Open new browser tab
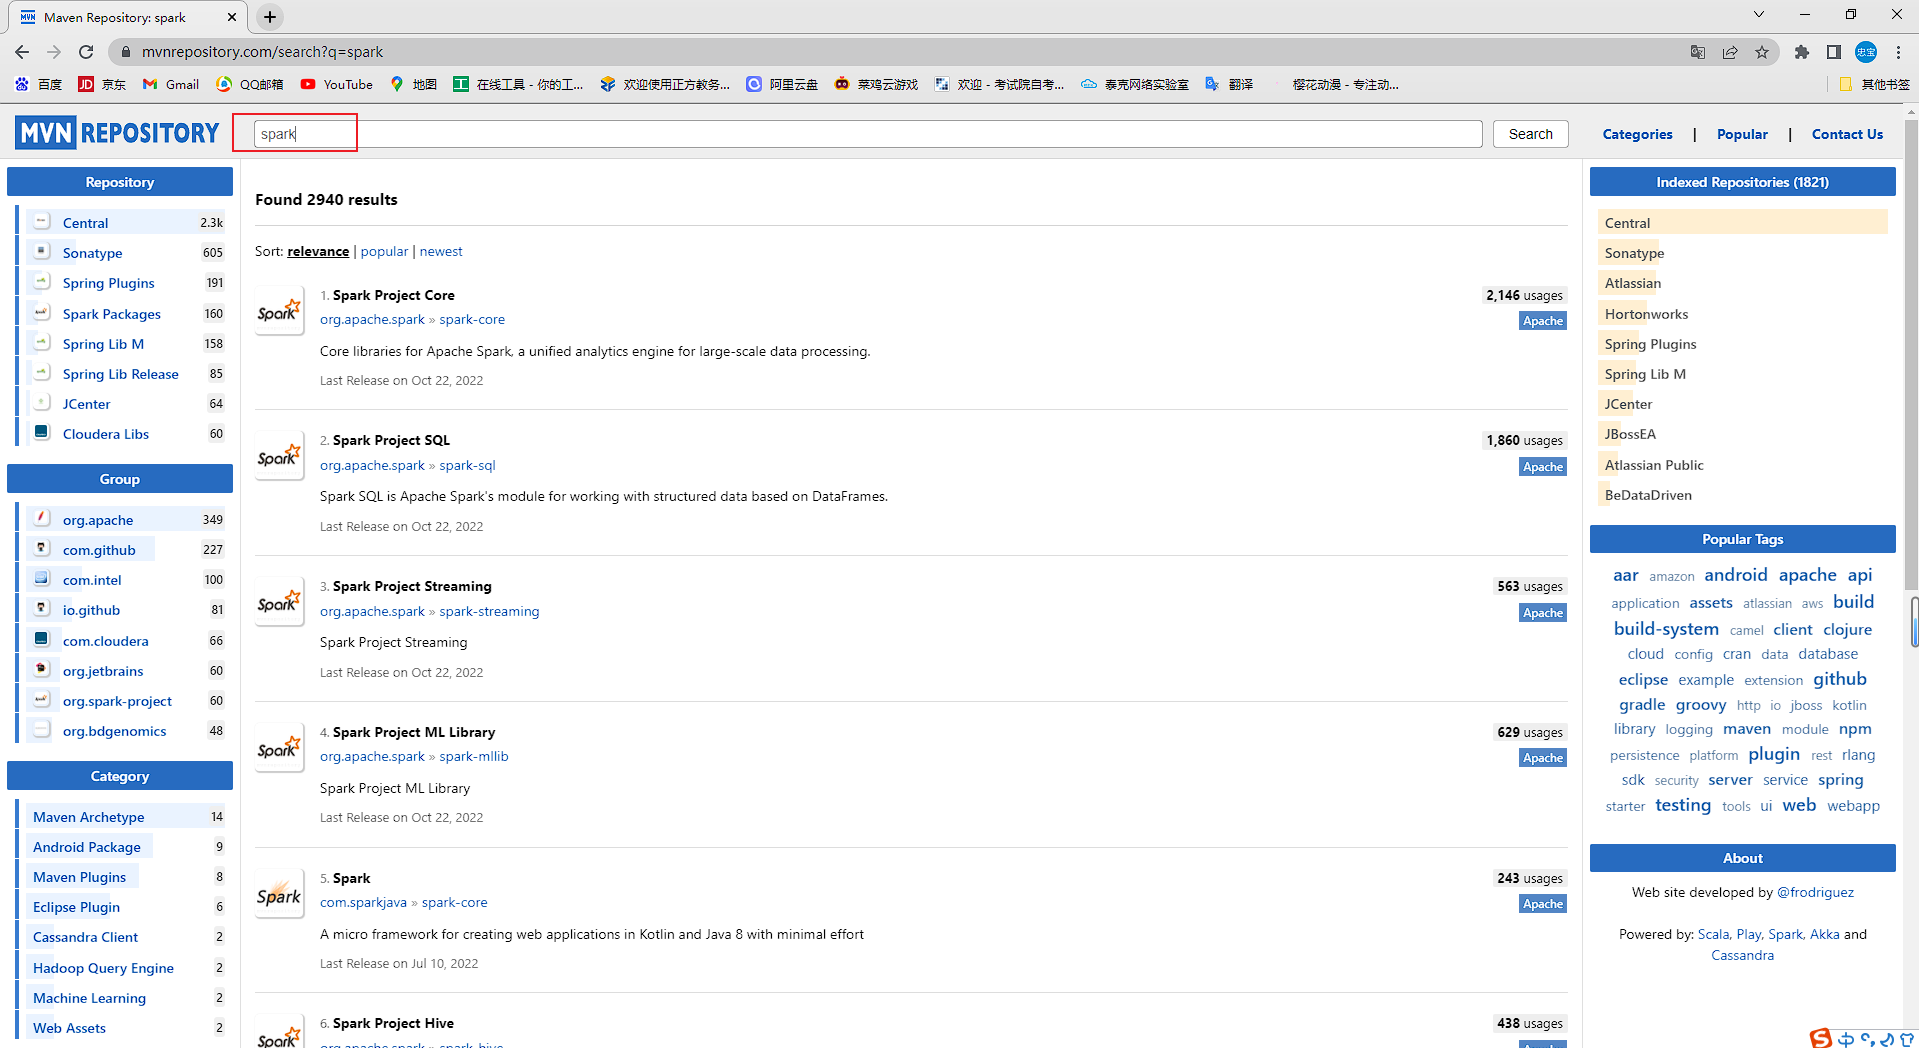This screenshot has width=1919, height=1048. [x=270, y=17]
